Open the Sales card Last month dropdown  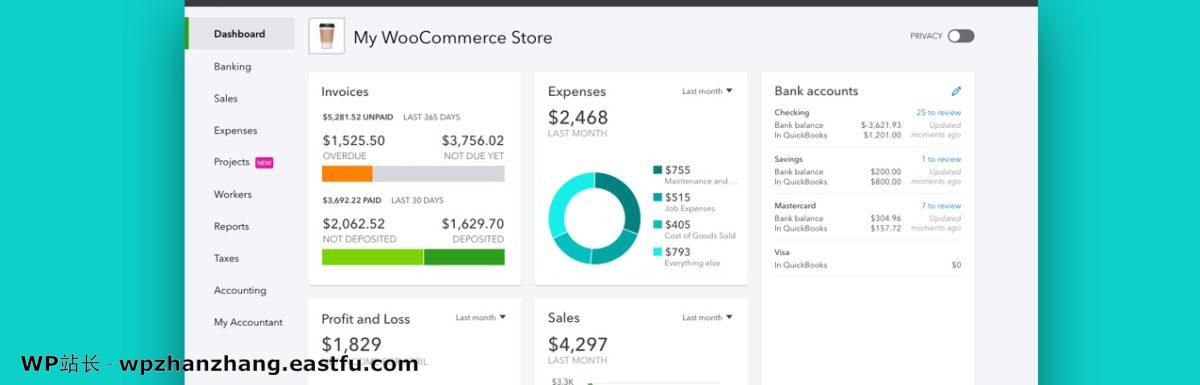point(707,317)
